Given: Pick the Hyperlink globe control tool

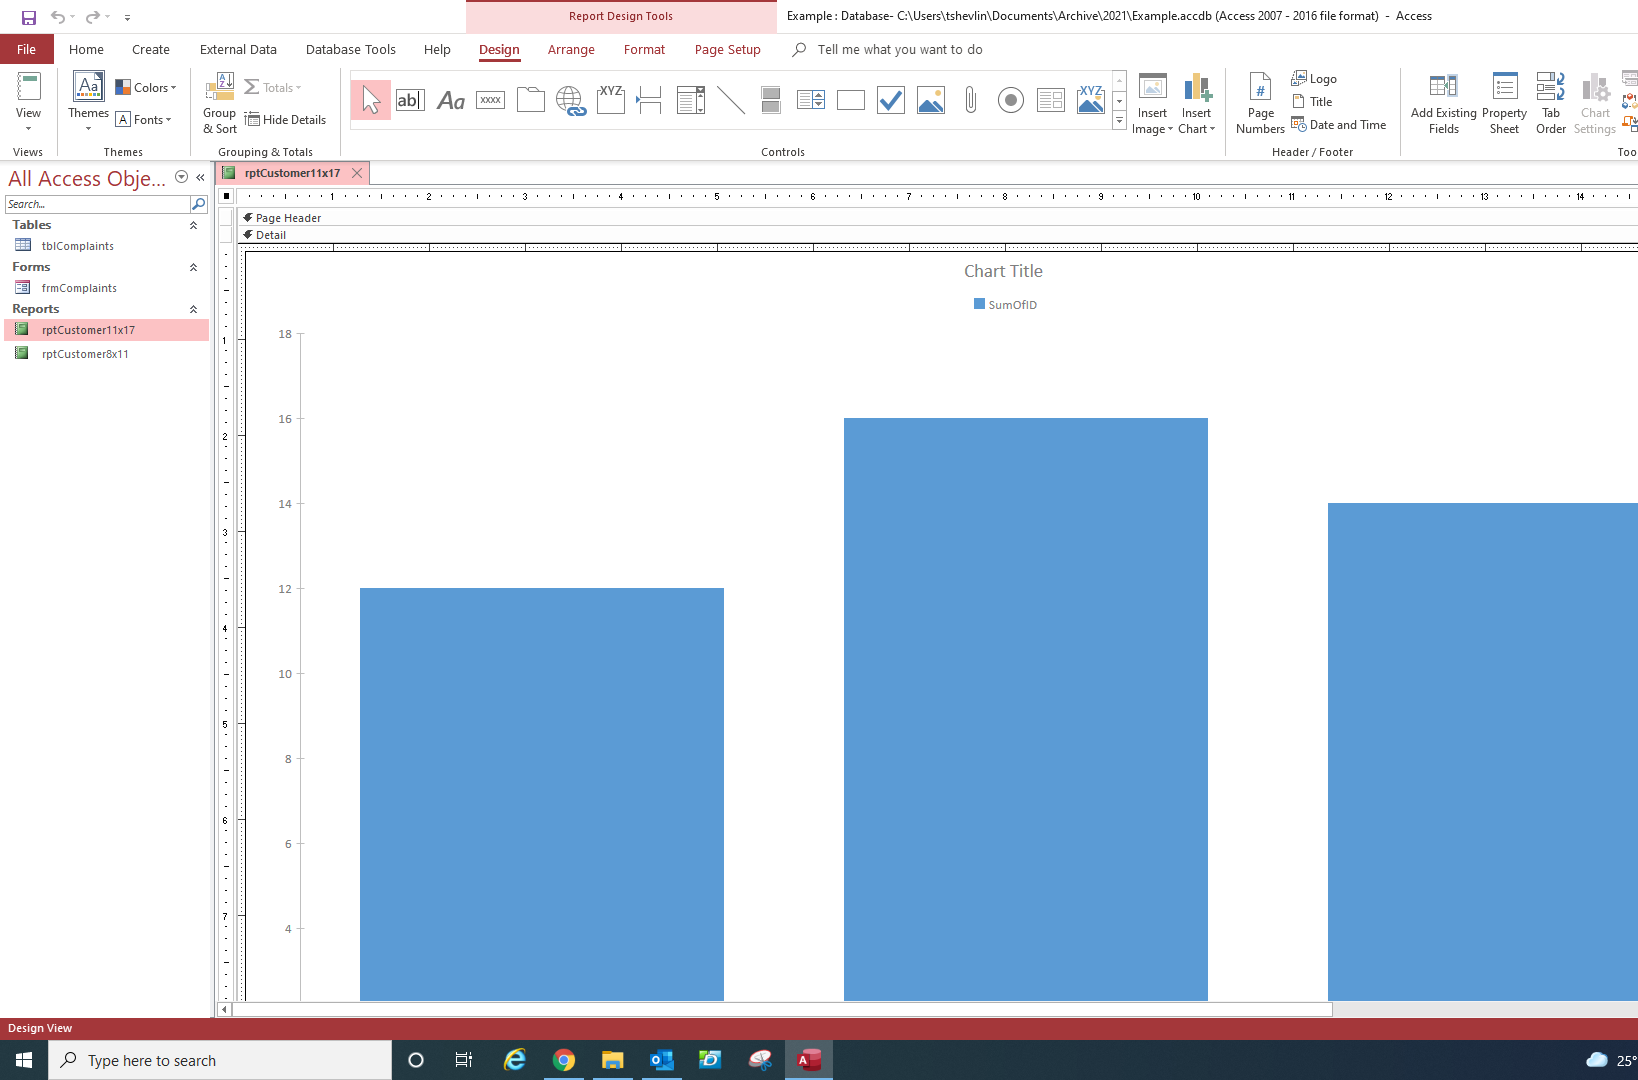Looking at the screenshot, I should click(571, 100).
